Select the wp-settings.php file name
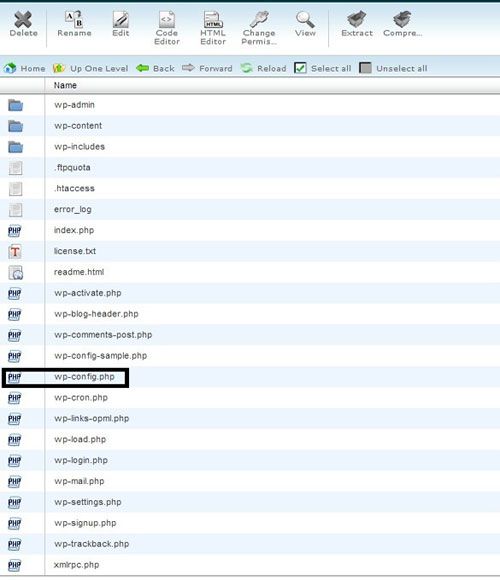The image size is (500, 580). click(88, 502)
